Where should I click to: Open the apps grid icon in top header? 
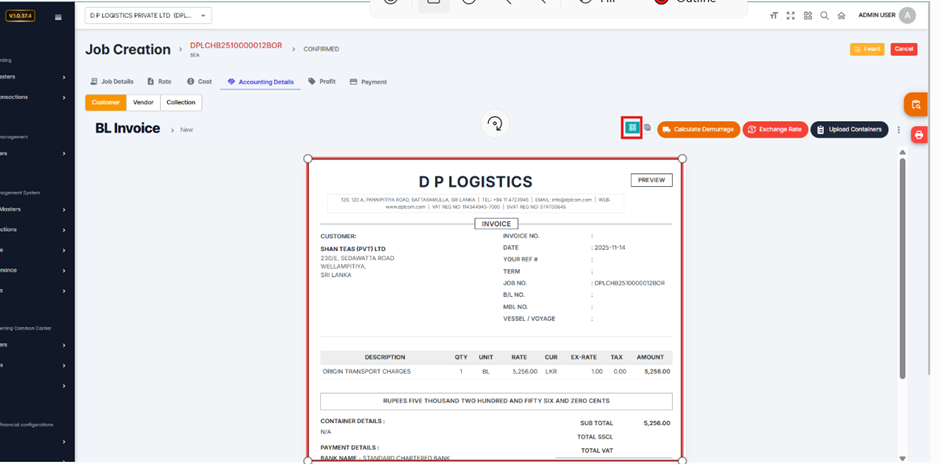click(x=807, y=16)
